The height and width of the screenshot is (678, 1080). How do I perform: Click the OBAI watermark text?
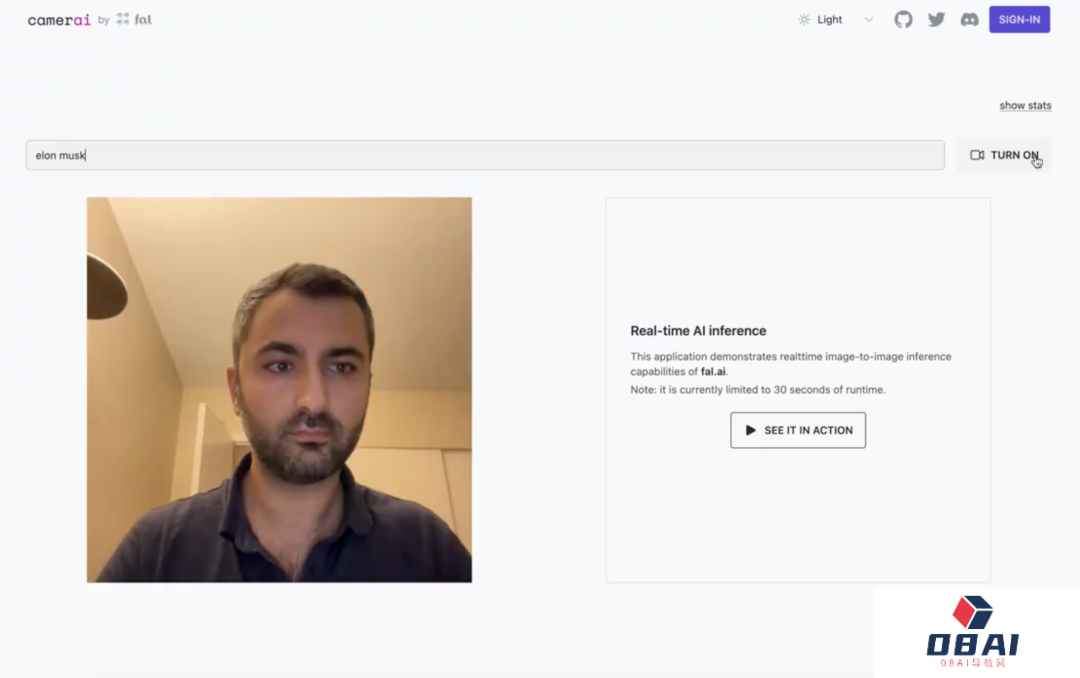[972, 645]
